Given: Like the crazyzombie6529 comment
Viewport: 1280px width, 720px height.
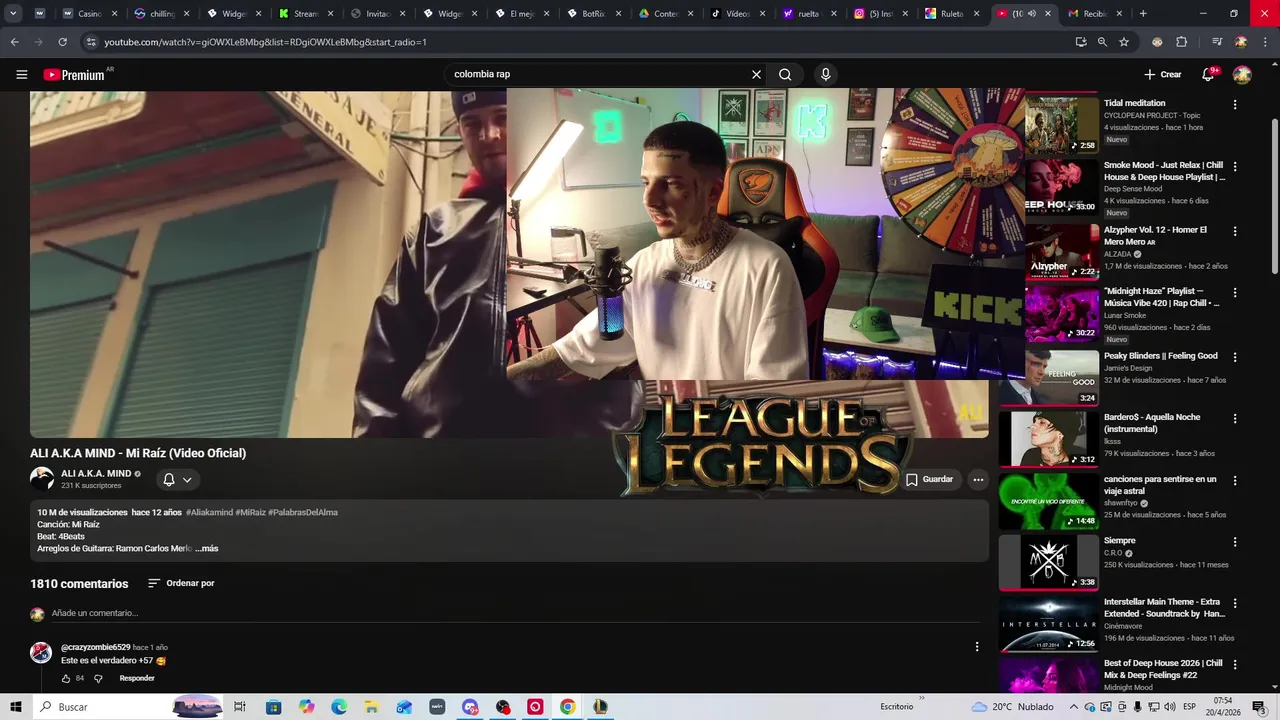Looking at the screenshot, I should coord(66,678).
